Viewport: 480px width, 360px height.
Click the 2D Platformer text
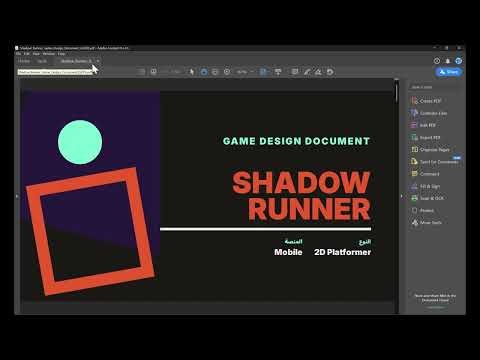342,252
